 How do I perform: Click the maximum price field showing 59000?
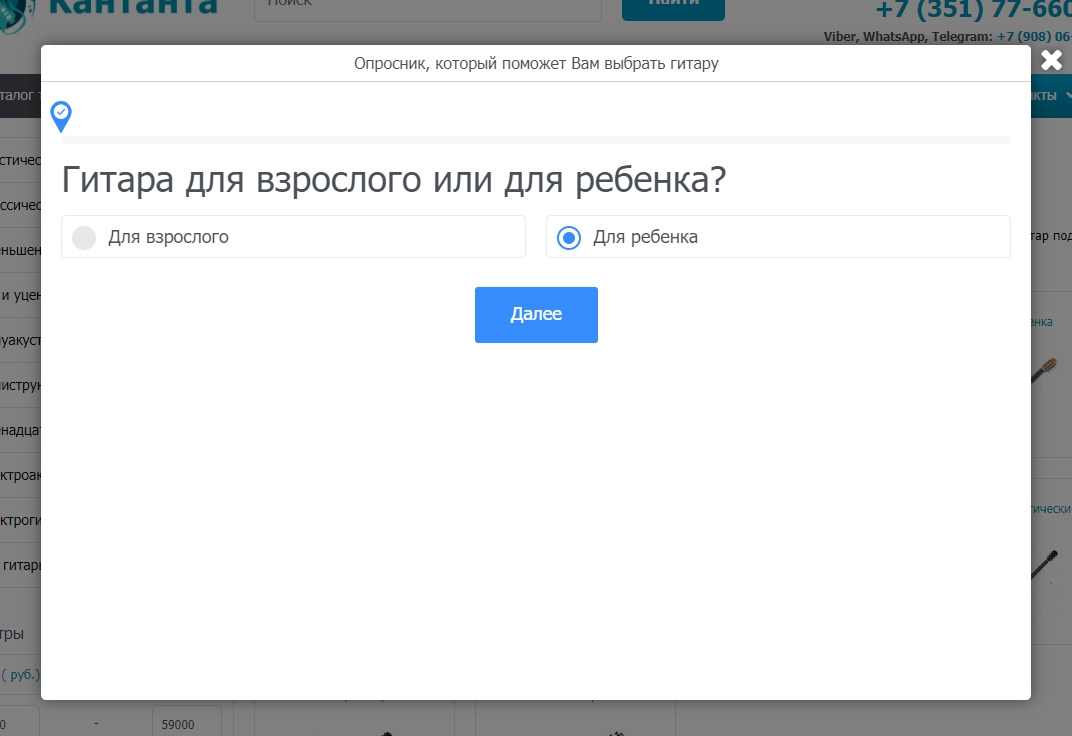point(191,724)
